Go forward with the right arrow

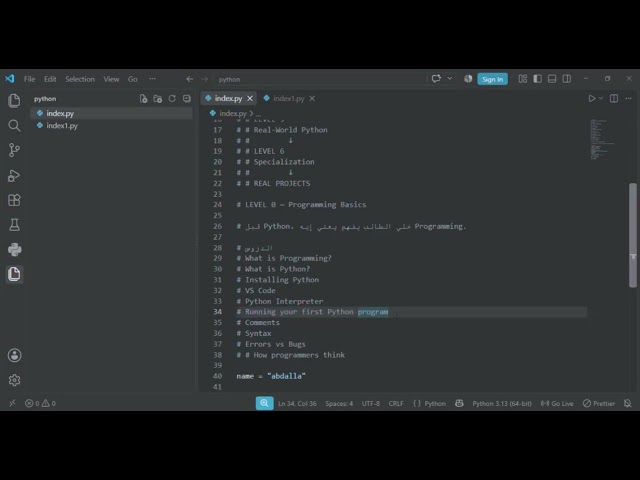pos(204,79)
